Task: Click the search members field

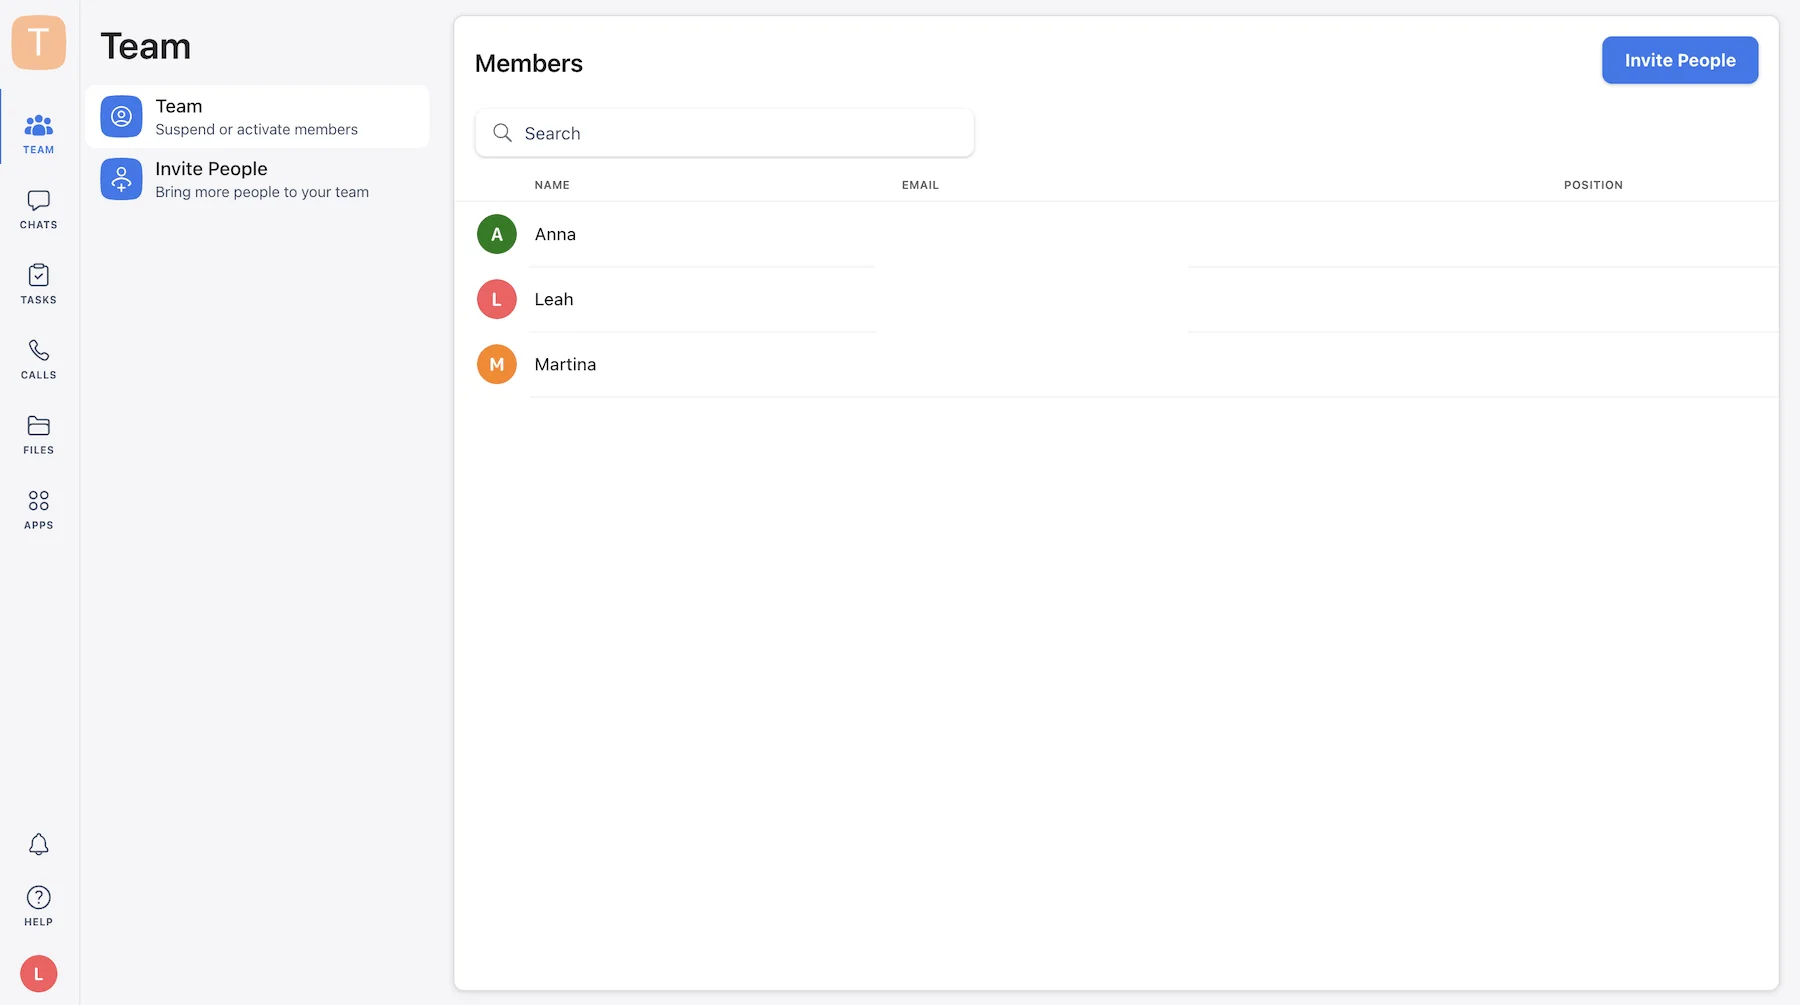Action: tap(724, 133)
